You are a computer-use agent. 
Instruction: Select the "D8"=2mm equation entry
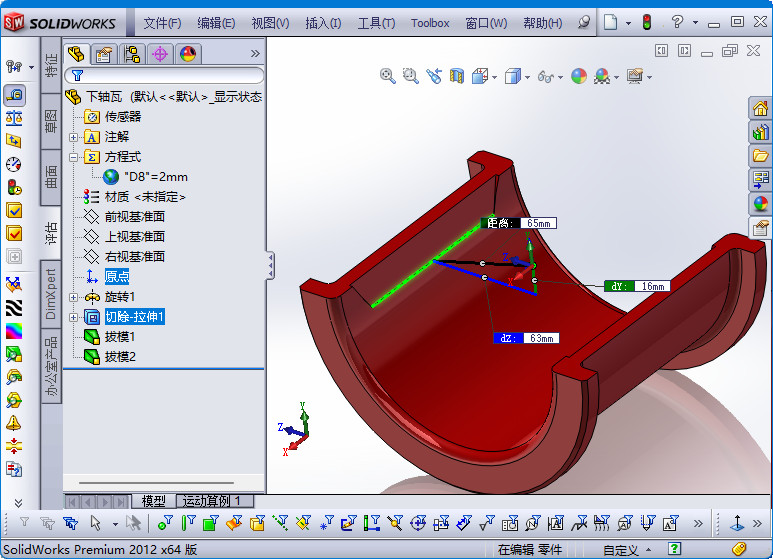point(156,176)
